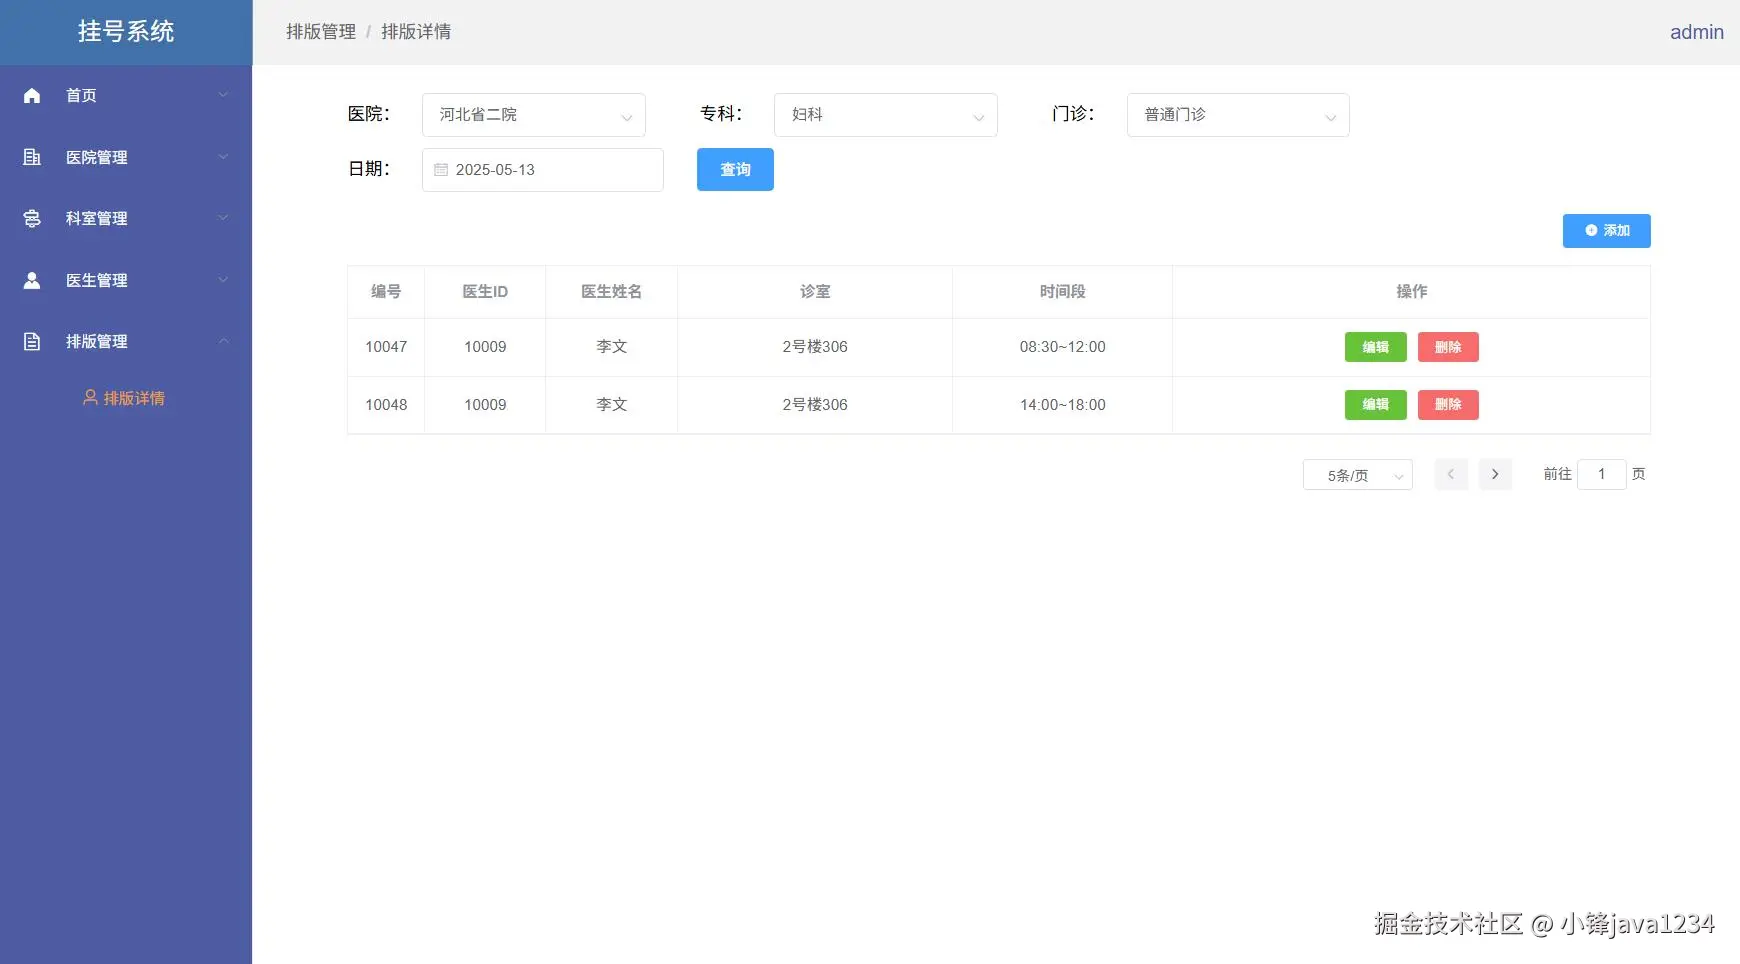Click the 查询 button
This screenshot has width=1740, height=964.
(735, 170)
